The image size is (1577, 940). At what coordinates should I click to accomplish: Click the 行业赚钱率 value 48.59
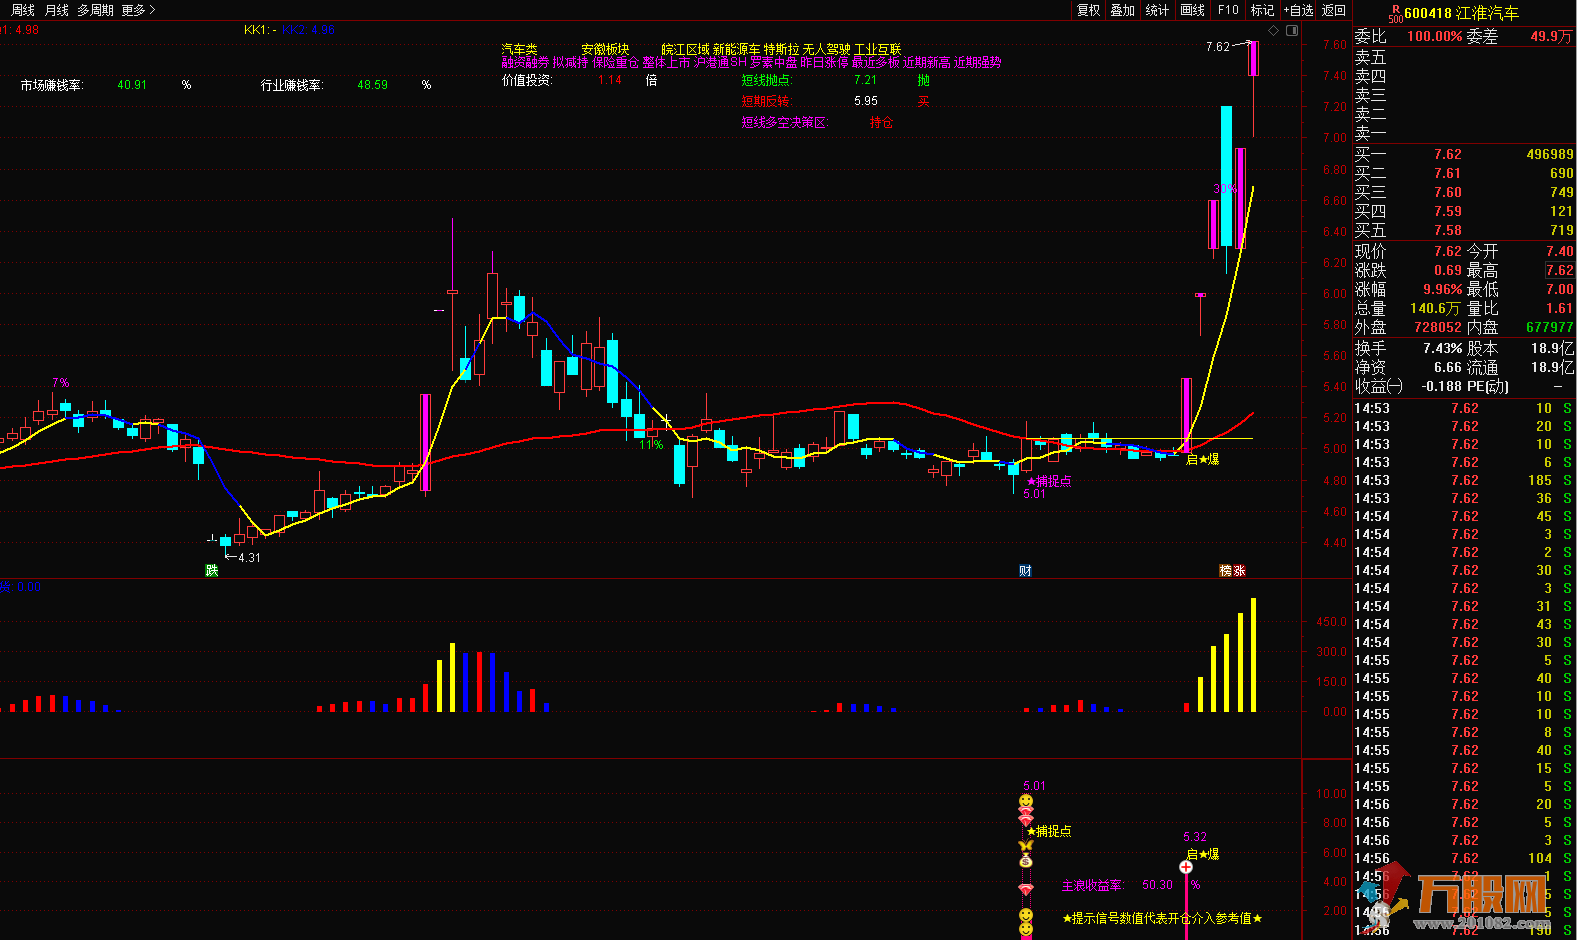pyautogui.click(x=372, y=85)
